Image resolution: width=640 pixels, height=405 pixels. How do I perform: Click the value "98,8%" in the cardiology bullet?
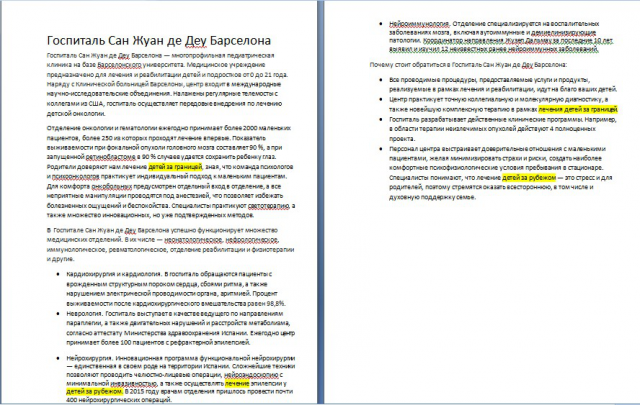tap(276, 304)
